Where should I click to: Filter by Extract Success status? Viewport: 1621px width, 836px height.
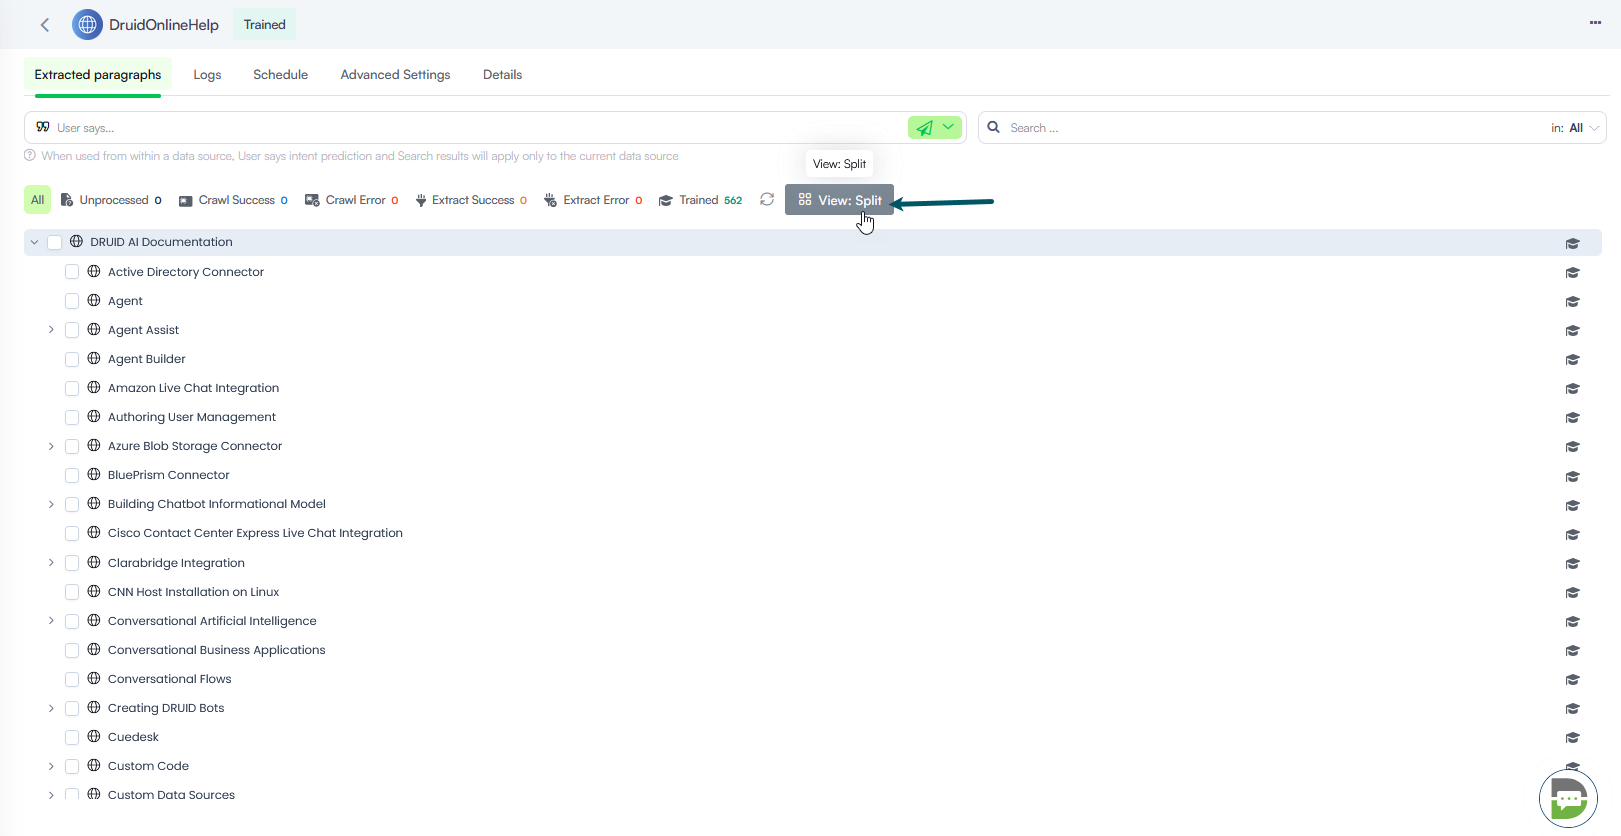[x=470, y=200]
